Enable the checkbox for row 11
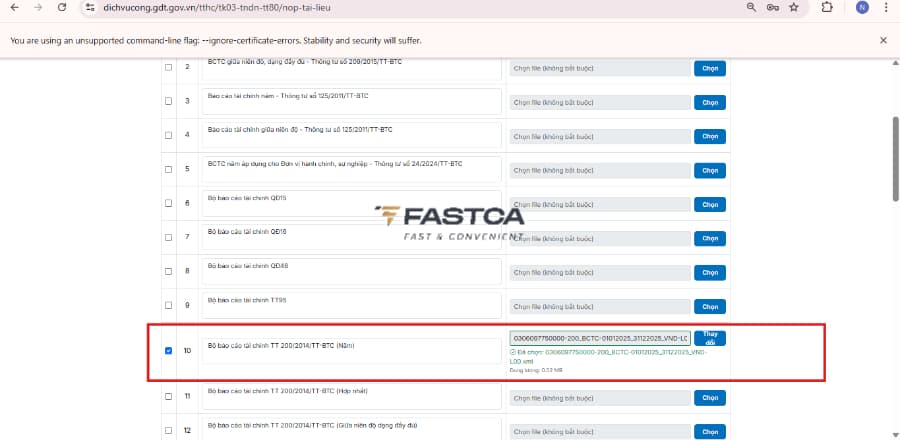The width and height of the screenshot is (900, 440). pos(168,397)
